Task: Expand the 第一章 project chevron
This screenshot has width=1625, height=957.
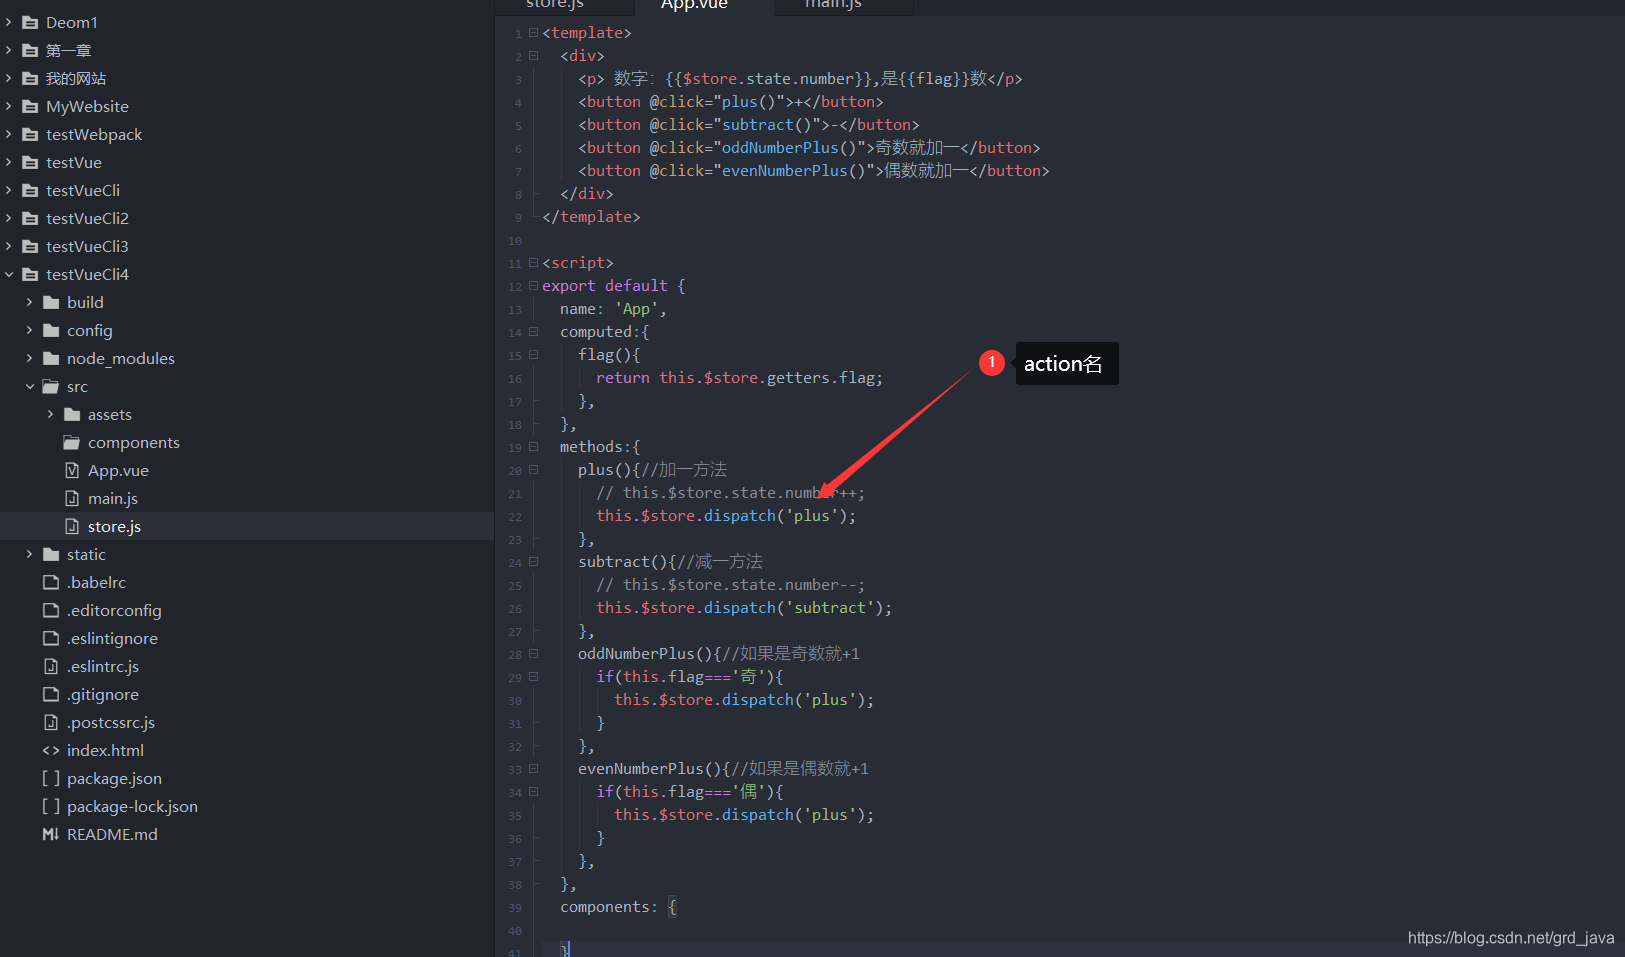Action: pos(9,50)
